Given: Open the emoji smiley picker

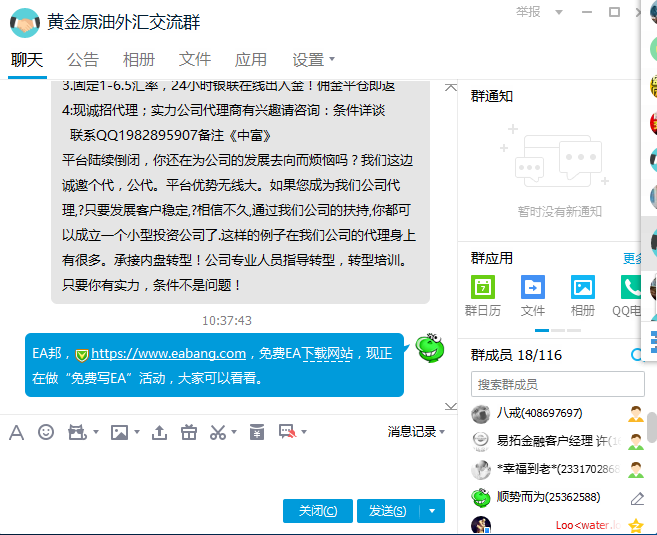Looking at the screenshot, I should (x=46, y=432).
